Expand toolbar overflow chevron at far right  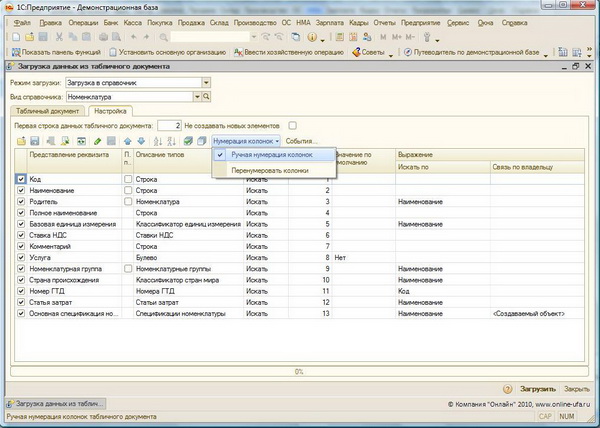pos(589,52)
